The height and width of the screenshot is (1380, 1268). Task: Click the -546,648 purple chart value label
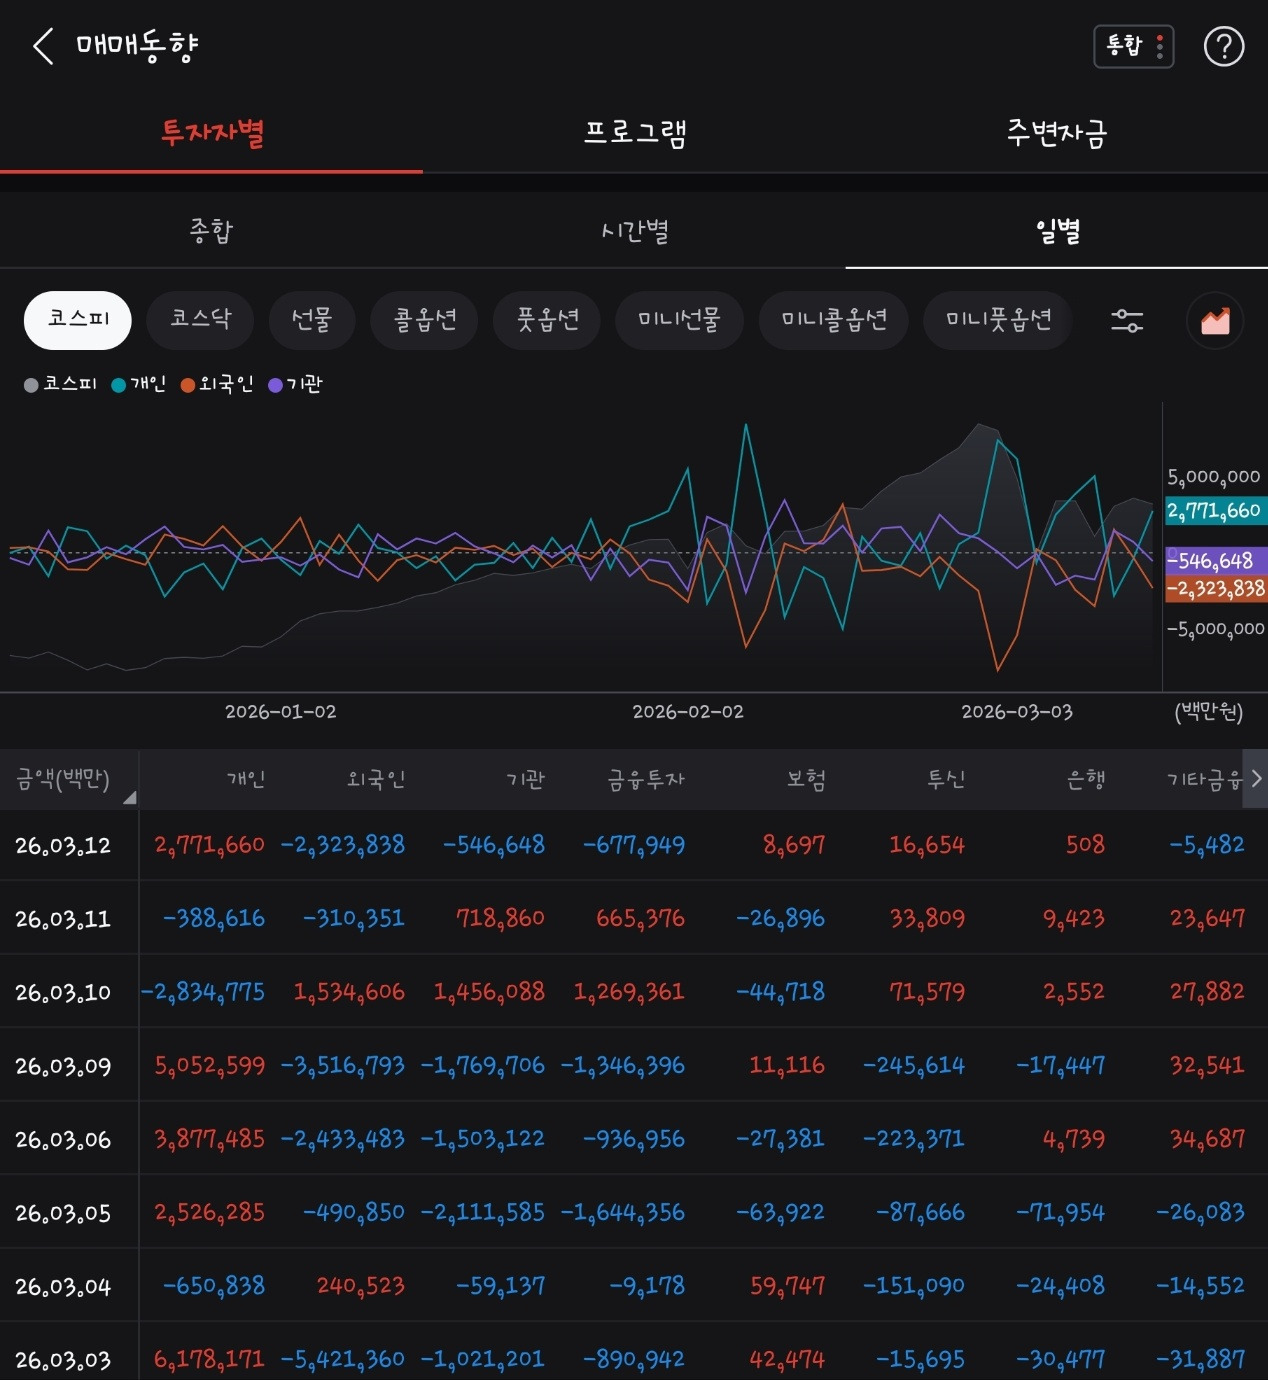click(1214, 561)
